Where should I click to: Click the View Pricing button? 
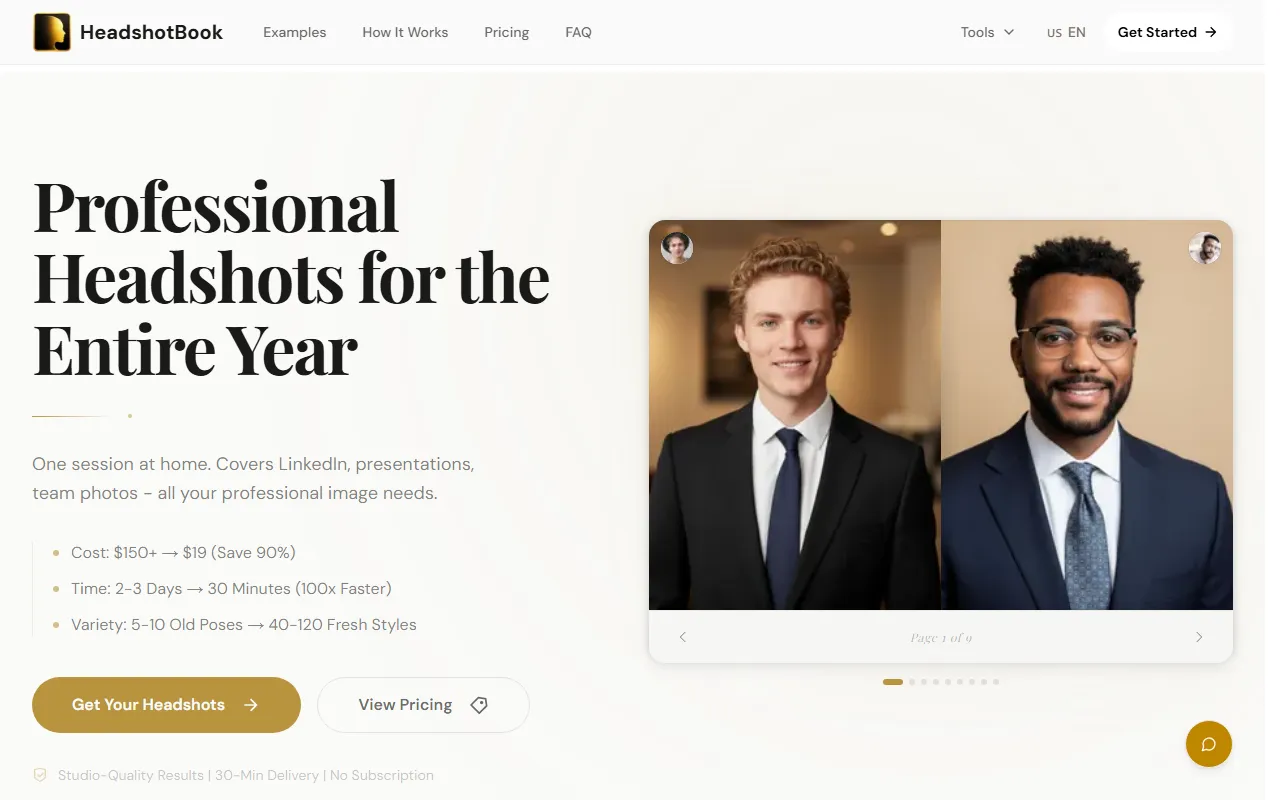point(423,705)
